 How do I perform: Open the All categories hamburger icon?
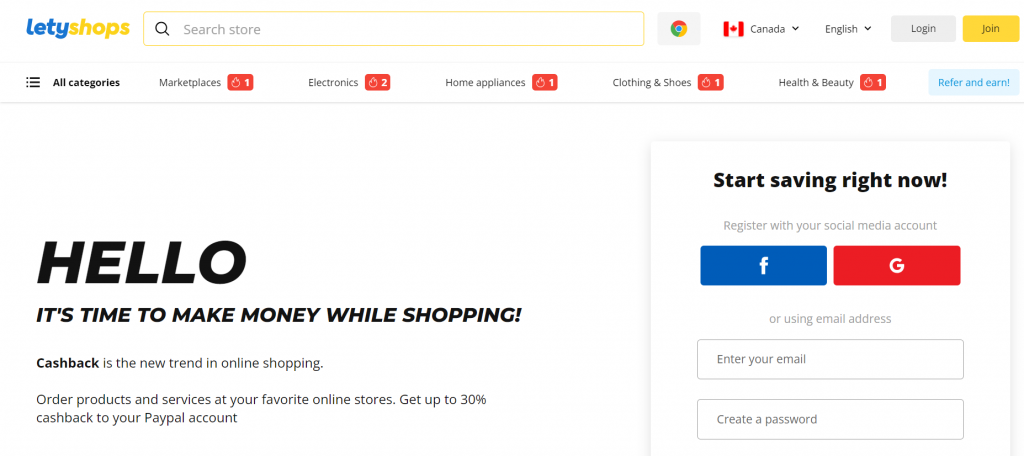[x=33, y=82]
